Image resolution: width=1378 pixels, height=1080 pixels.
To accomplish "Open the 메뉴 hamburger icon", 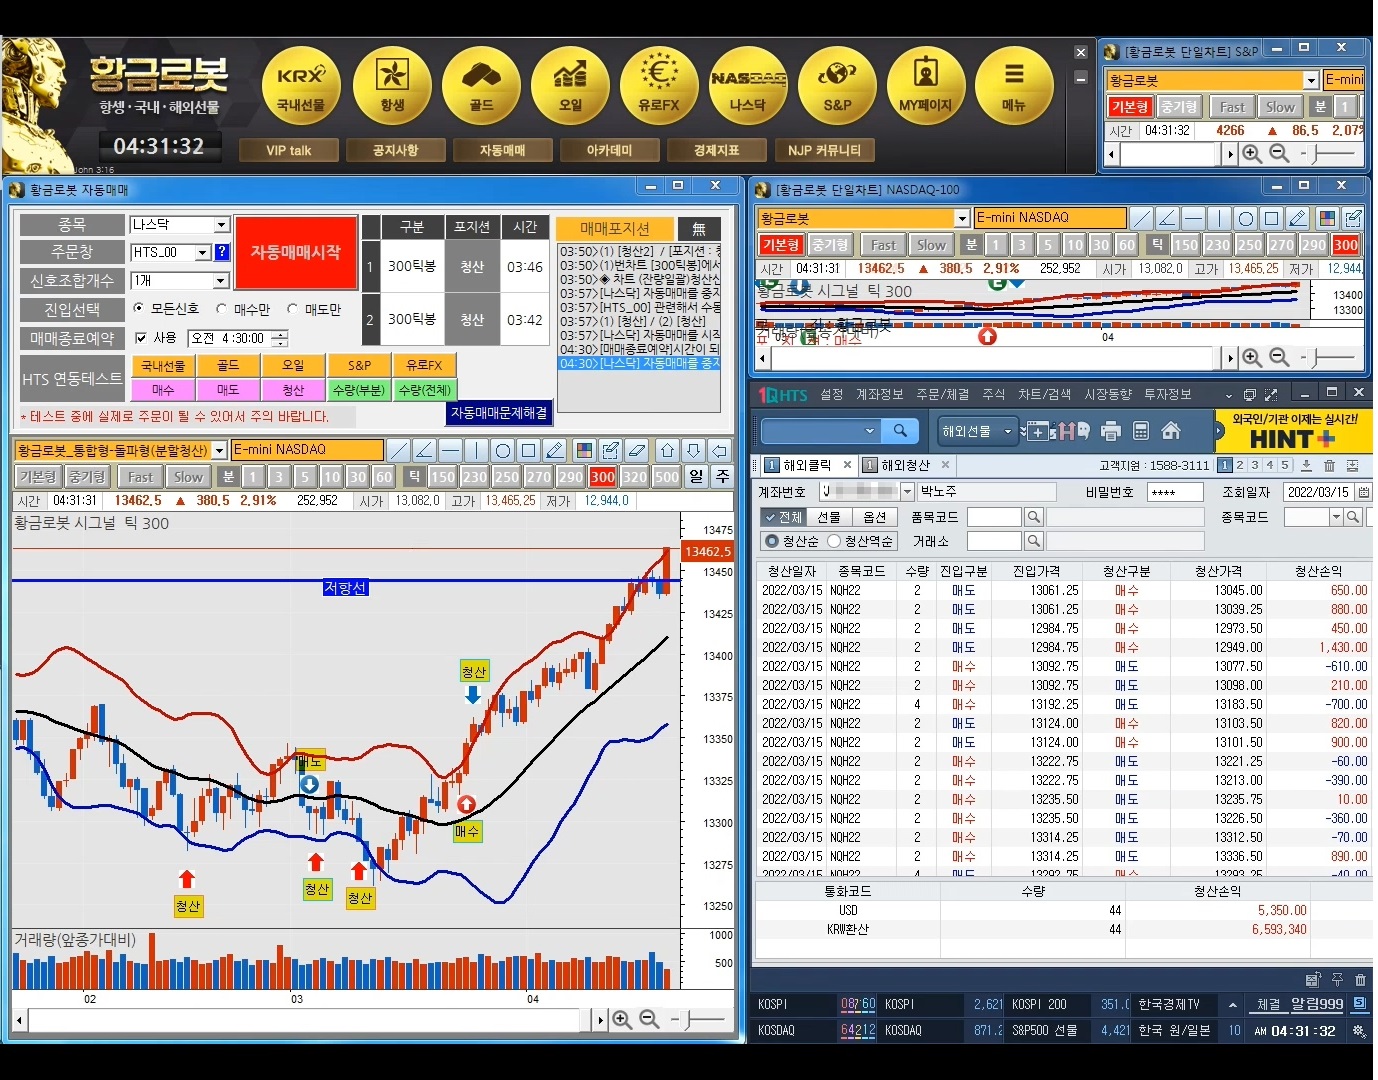I will [x=1014, y=86].
